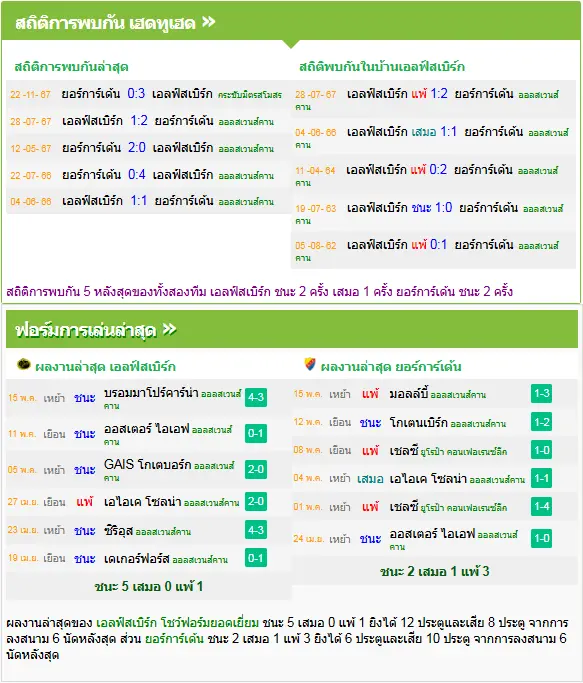Click the 1-0 badge for ออสเตอร์ ไอเอฟ under ยอร์การ์เด้น
This screenshot has height=683, width=583.
pos(542,538)
